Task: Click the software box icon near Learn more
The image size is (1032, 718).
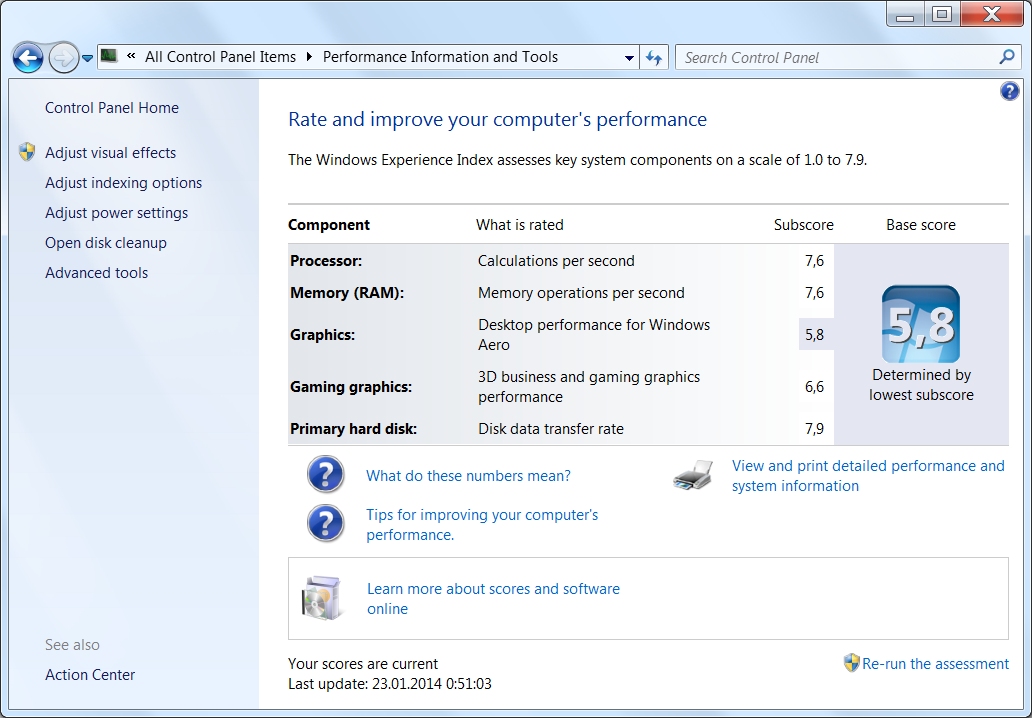Action: click(x=322, y=598)
